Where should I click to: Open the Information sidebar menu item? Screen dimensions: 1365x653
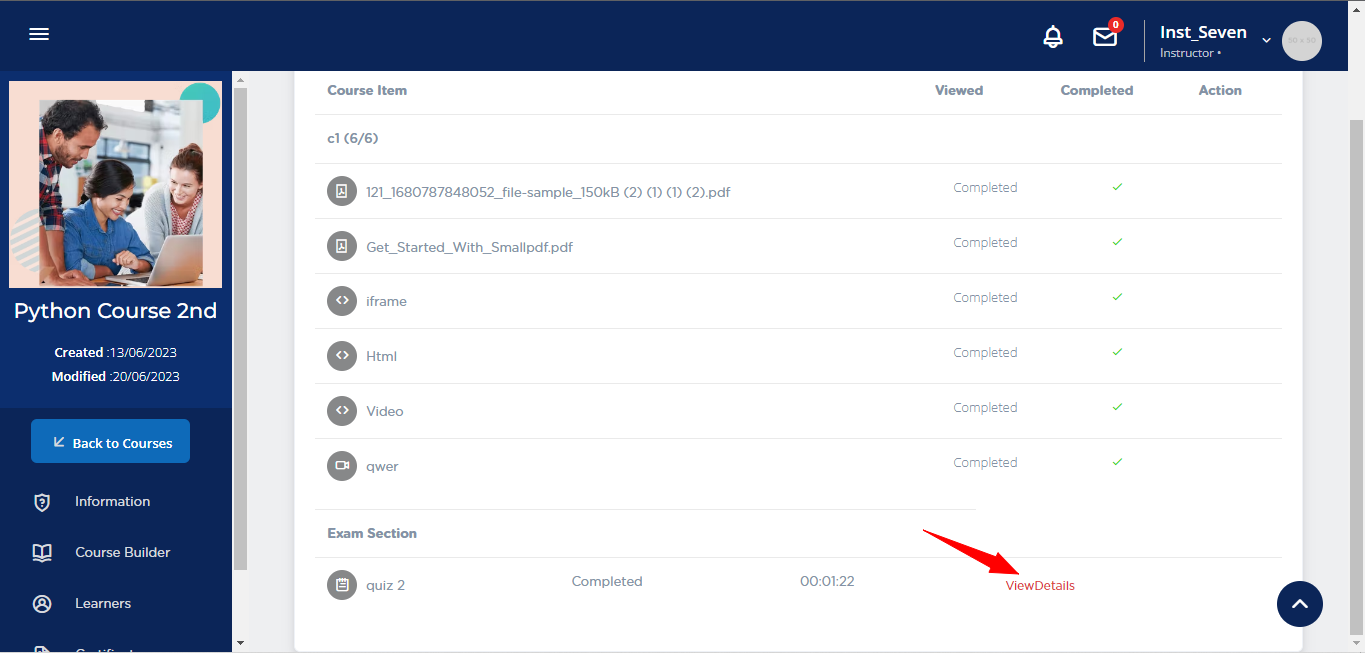(x=112, y=502)
